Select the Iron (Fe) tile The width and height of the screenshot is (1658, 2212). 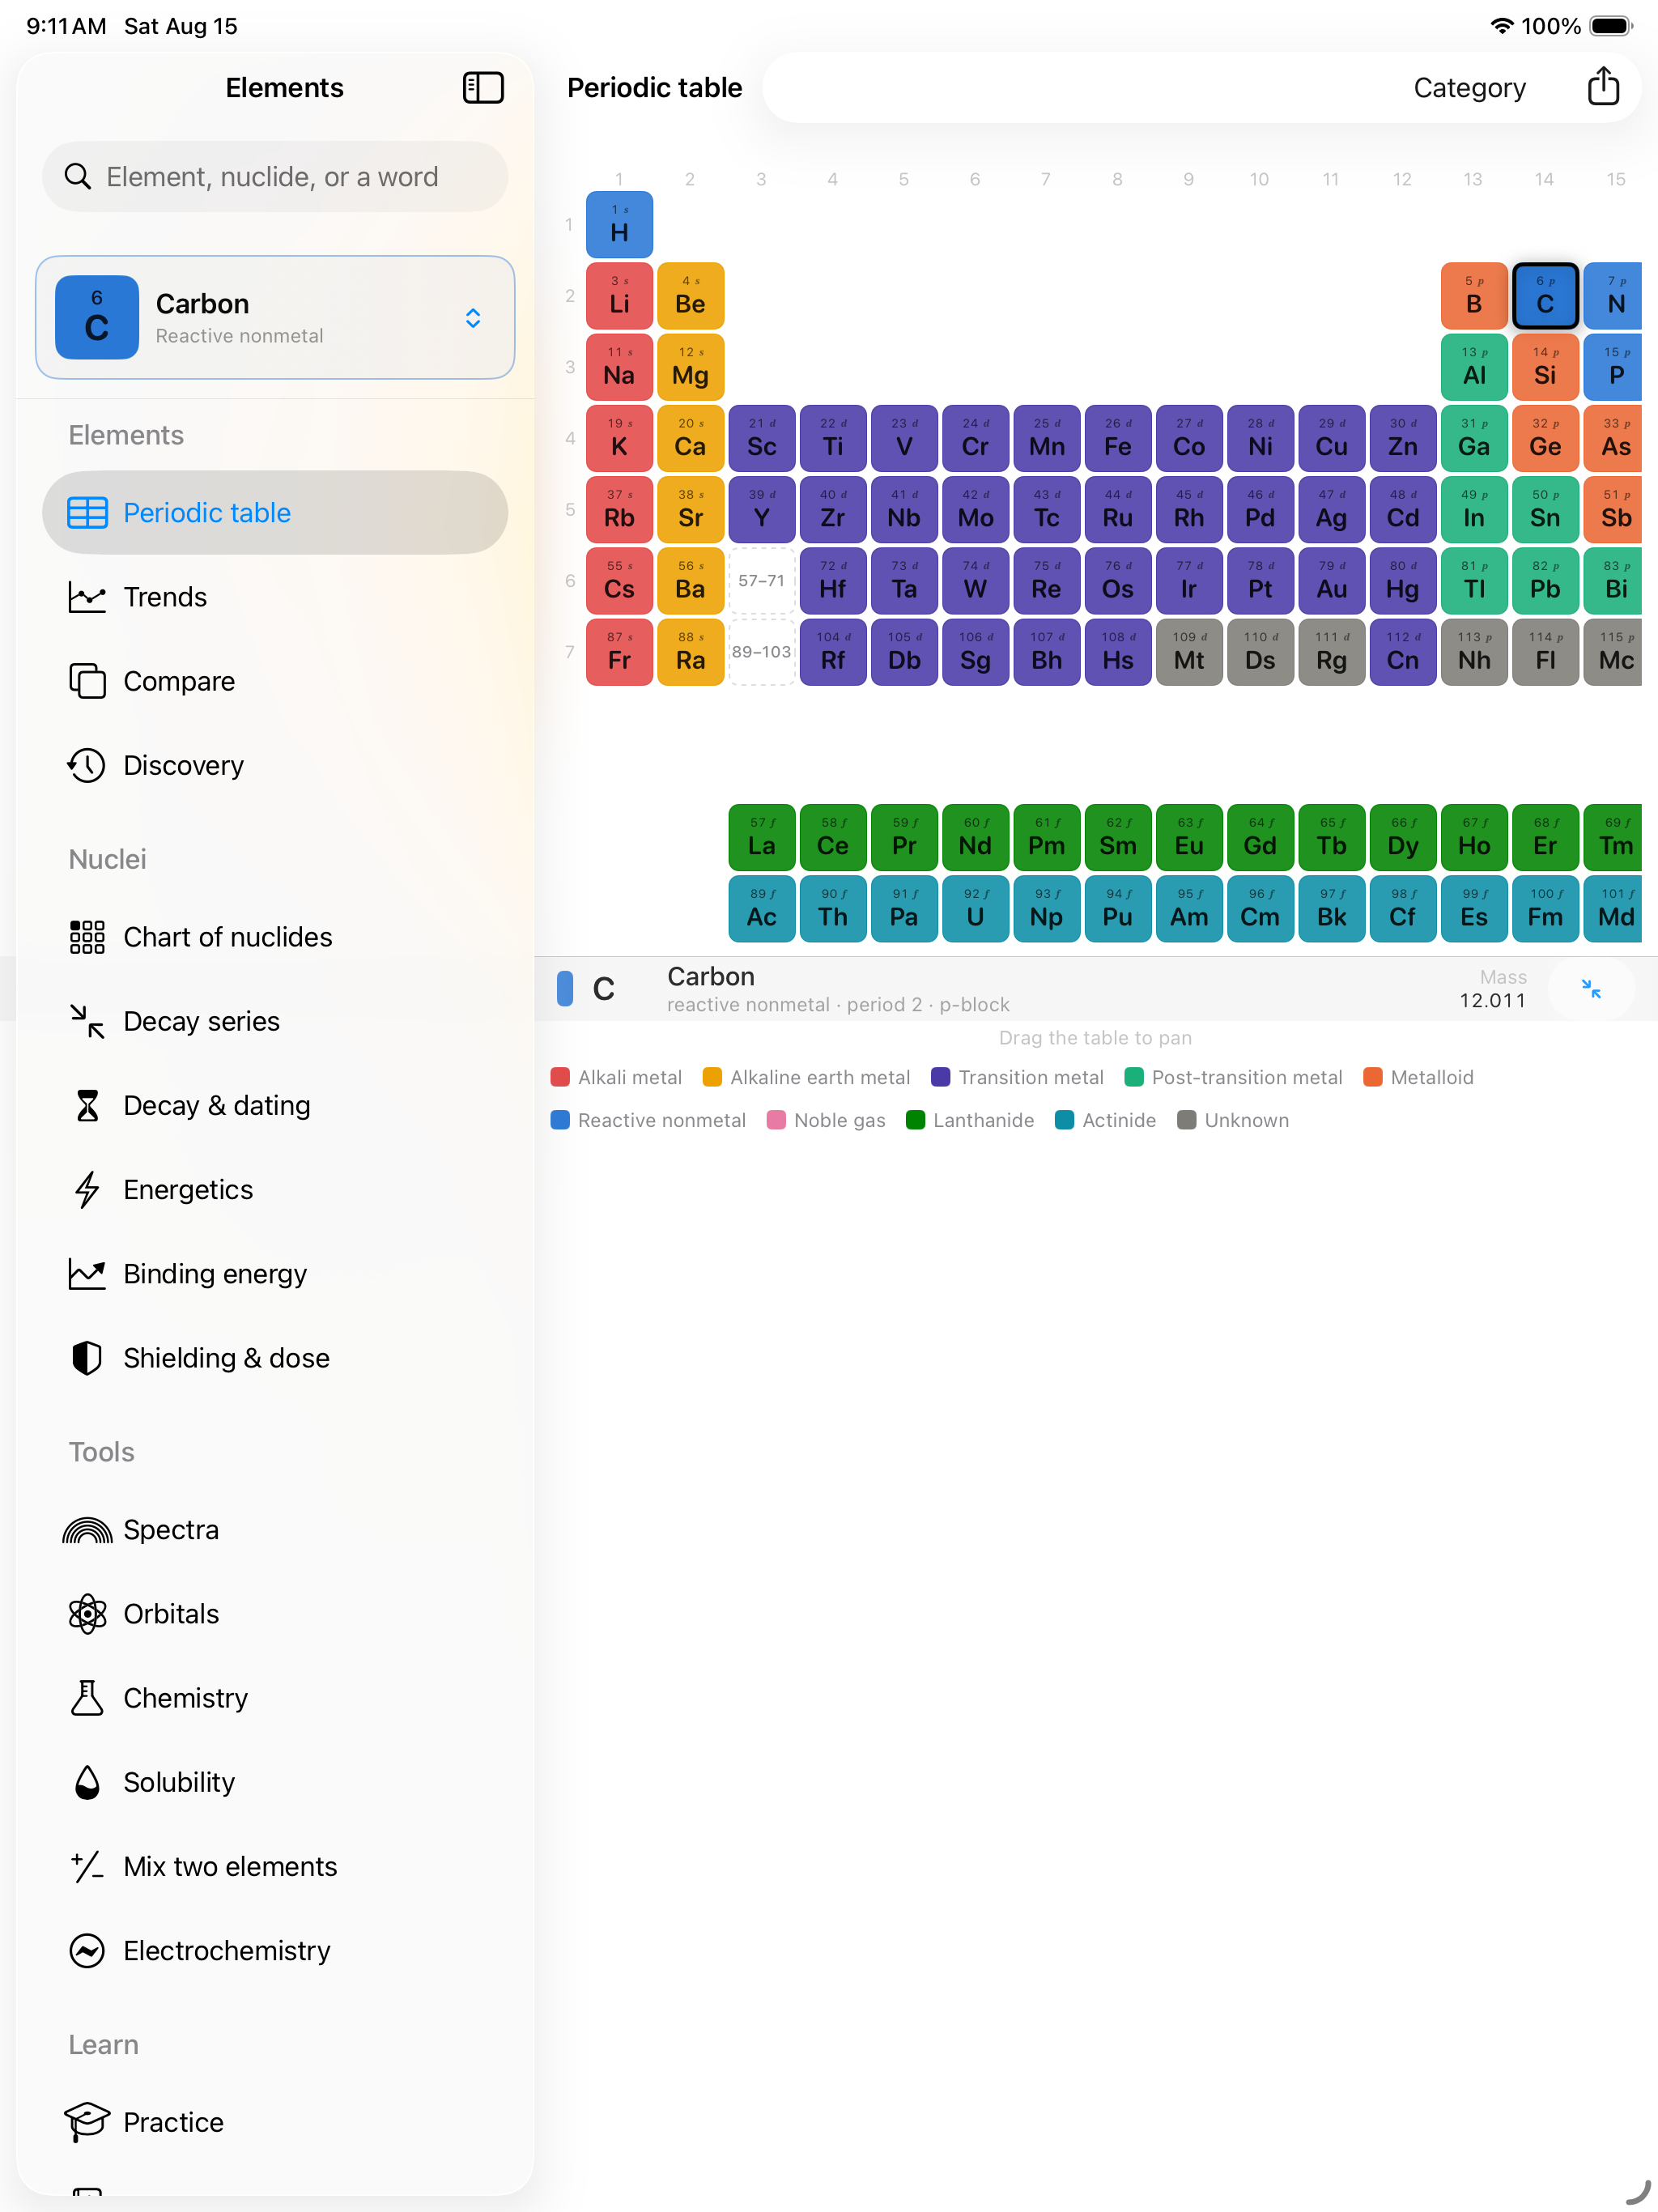point(1117,438)
